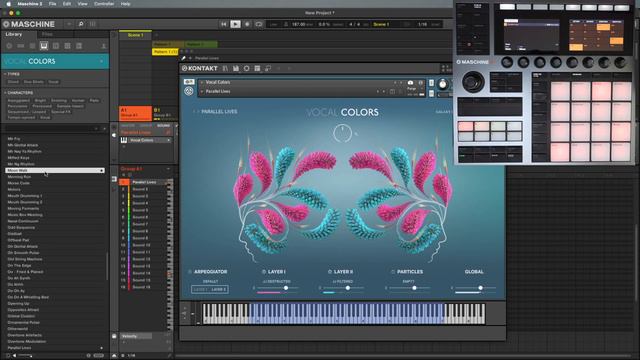
Task: Click the Kontakt snapshot camera icon
Action: (410, 82)
